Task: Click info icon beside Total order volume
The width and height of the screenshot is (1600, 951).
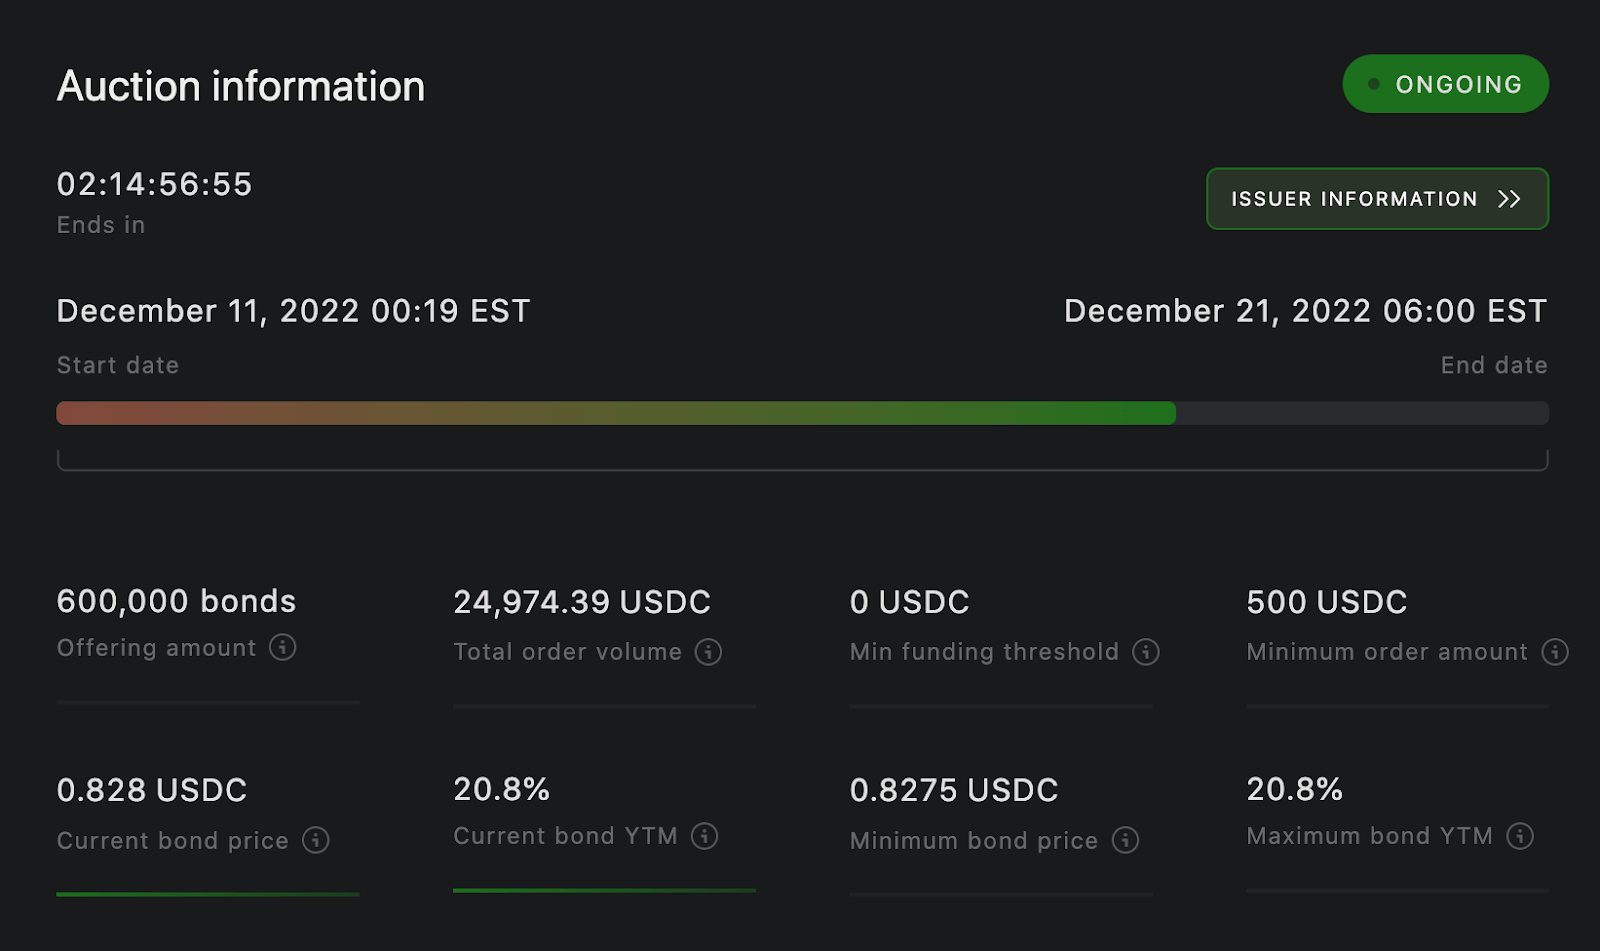Action: point(708,652)
